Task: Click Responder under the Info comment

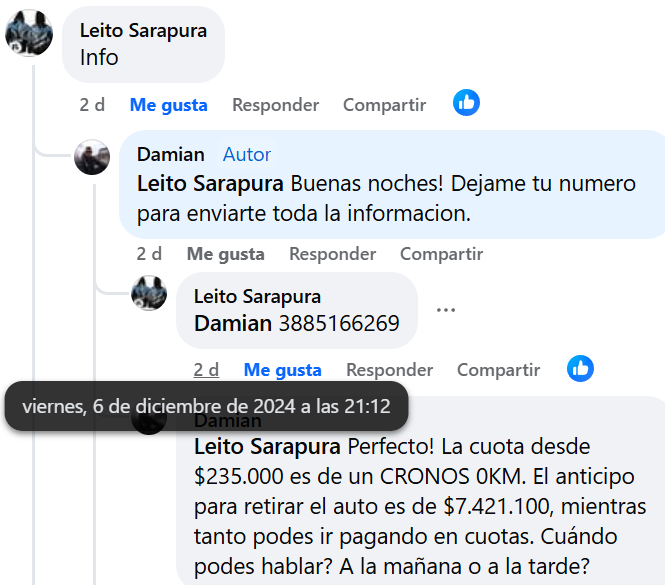Action: [x=275, y=105]
